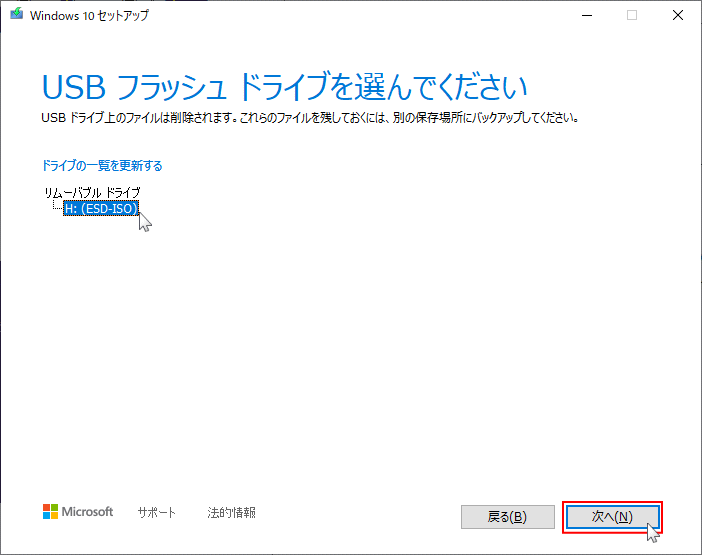The height and width of the screenshot is (555, 702).
Task: Open the サポート link
Action: click(156, 512)
